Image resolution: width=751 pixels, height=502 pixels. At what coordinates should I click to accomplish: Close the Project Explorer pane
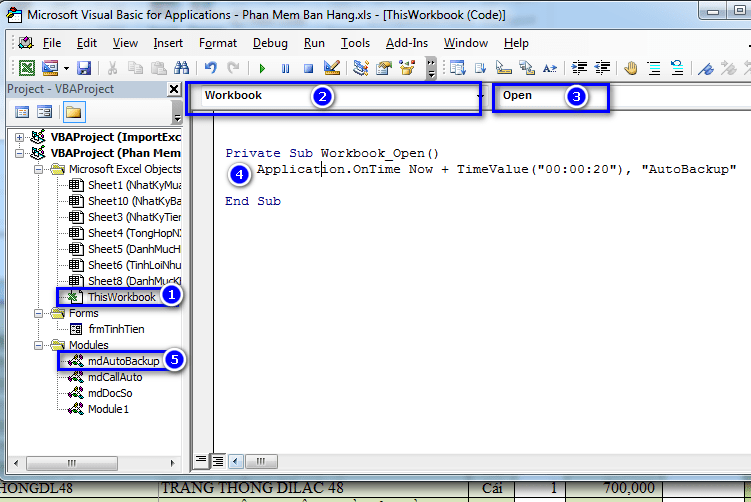click(174, 89)
